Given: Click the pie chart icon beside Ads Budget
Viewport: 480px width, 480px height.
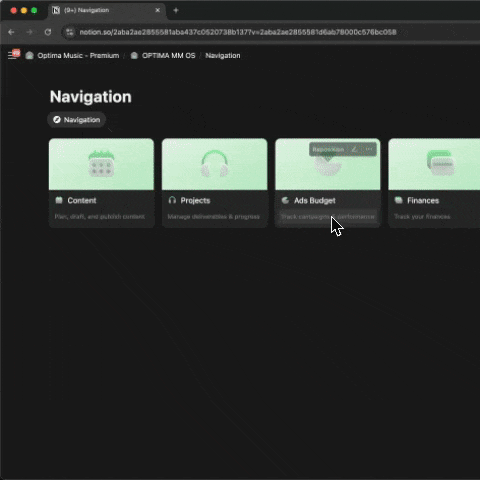Looking at the screenshot, I should pyautogui.click(x=285, y=200).
